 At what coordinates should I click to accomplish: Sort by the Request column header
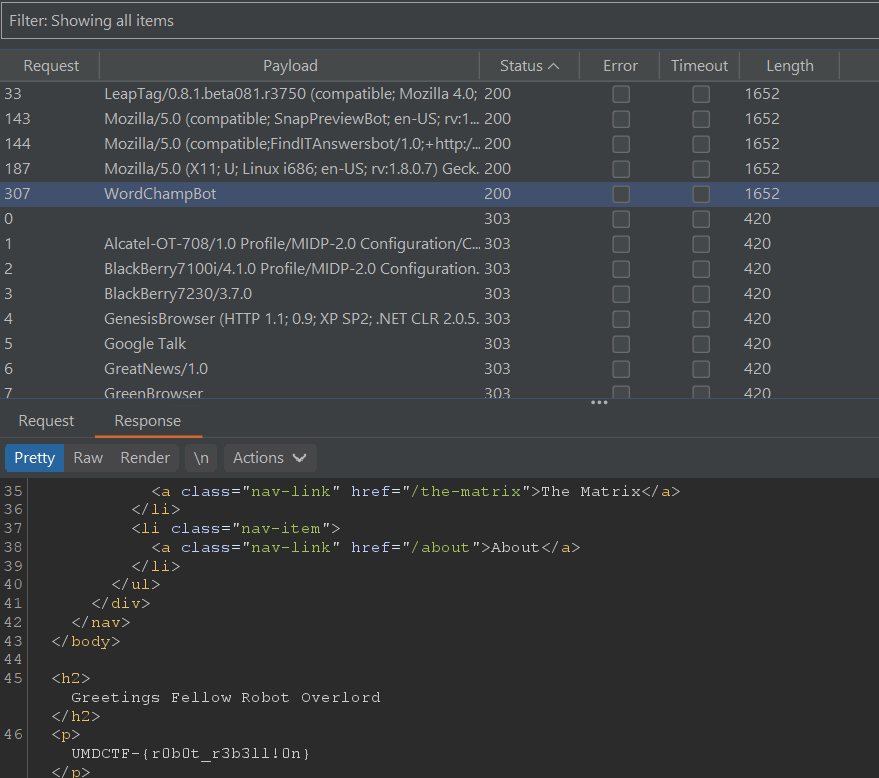[50, 66]
